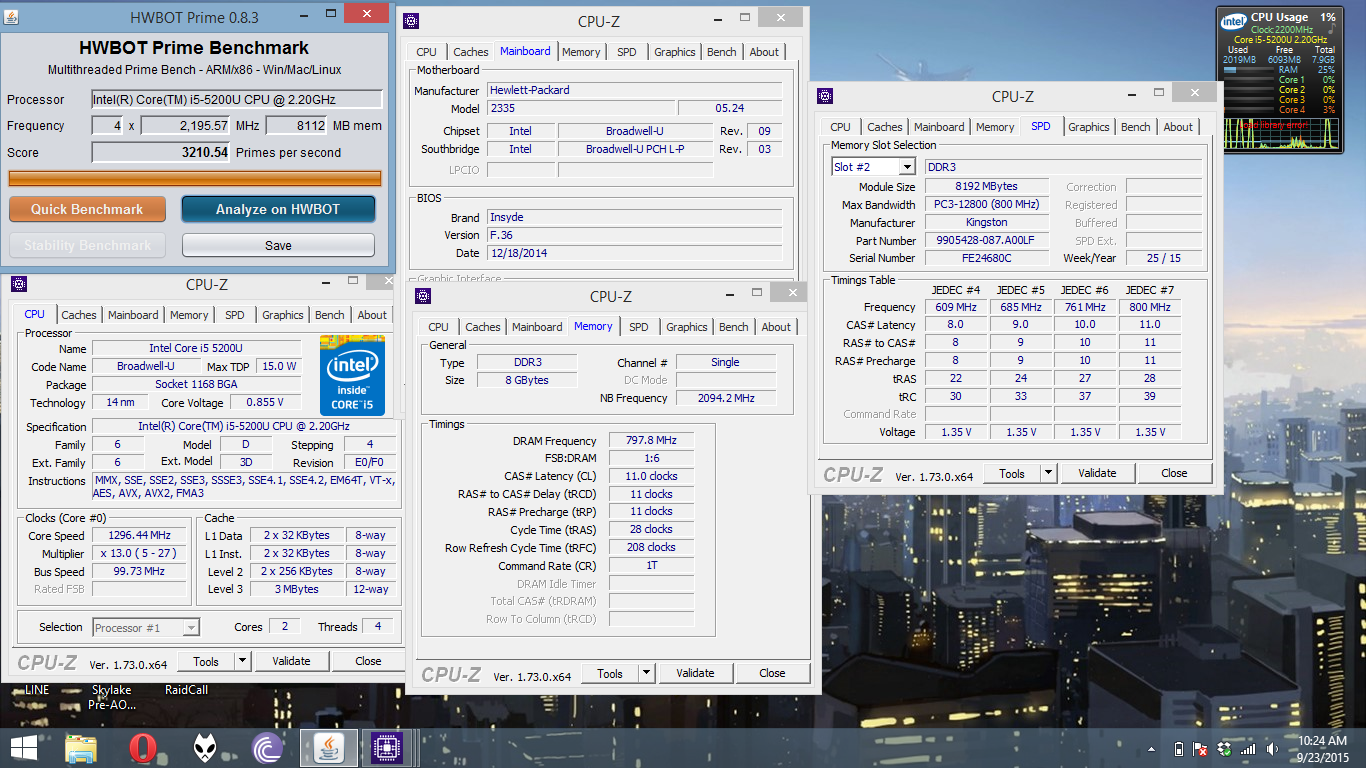Screen dimensions: 1366x768
Task: Expand the Tools arrow in the SPD window
Action: click(x=1048, y=473)
